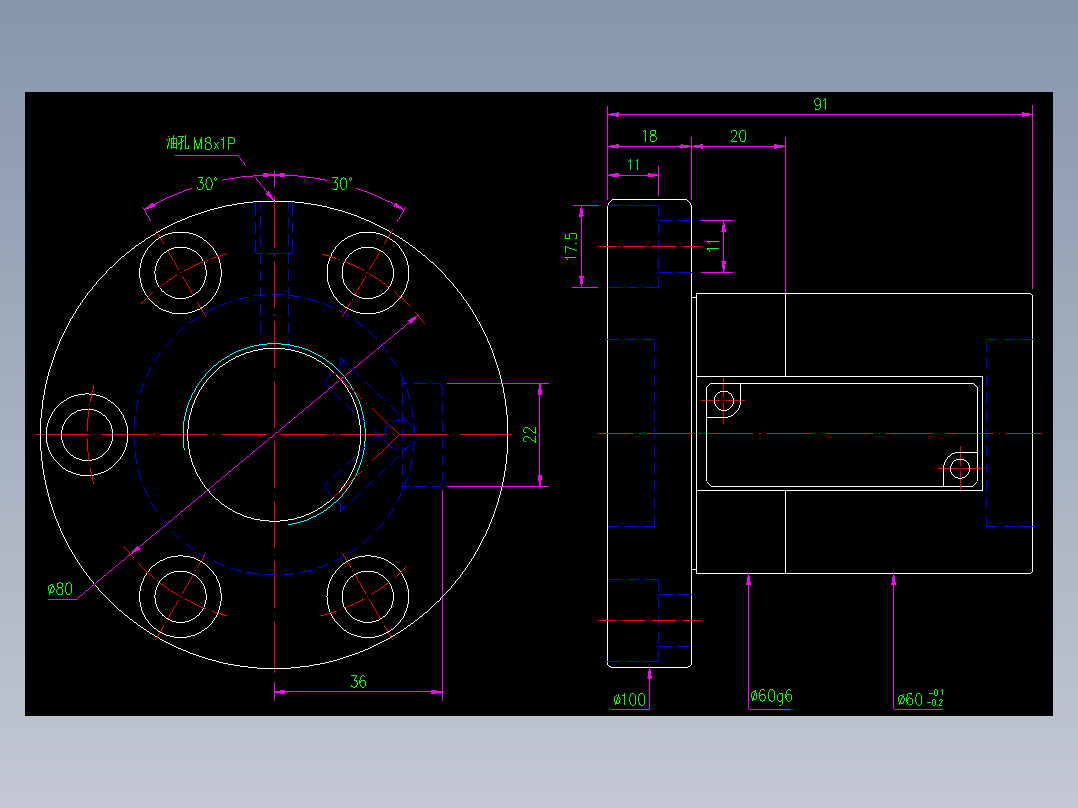Select the 油孔 M8x1P oil hole note
Image resolution: width=1078 pixels, height=808 pixels.
click(201, 143)
